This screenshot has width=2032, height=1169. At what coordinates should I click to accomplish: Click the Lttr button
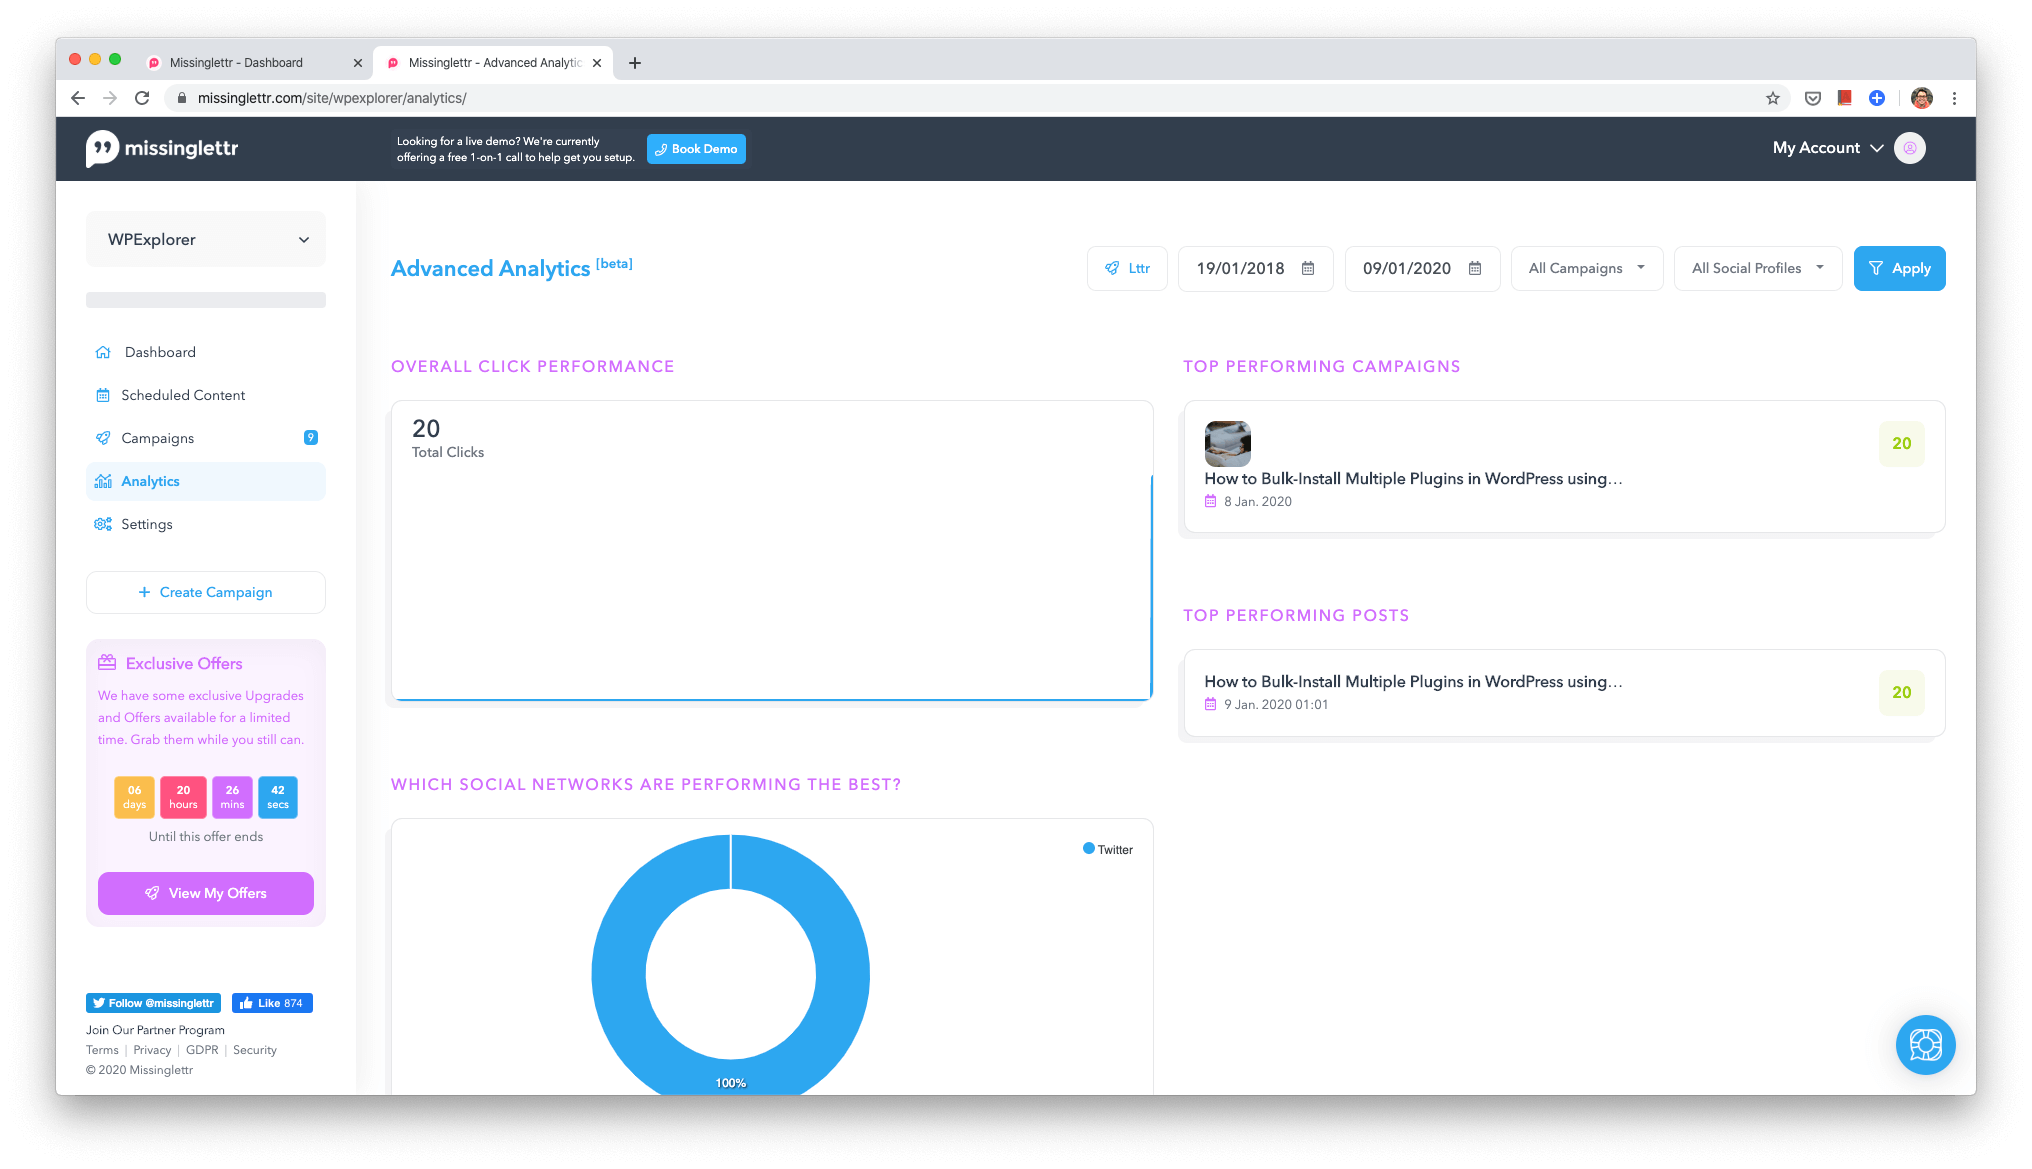click(1127, 268)
